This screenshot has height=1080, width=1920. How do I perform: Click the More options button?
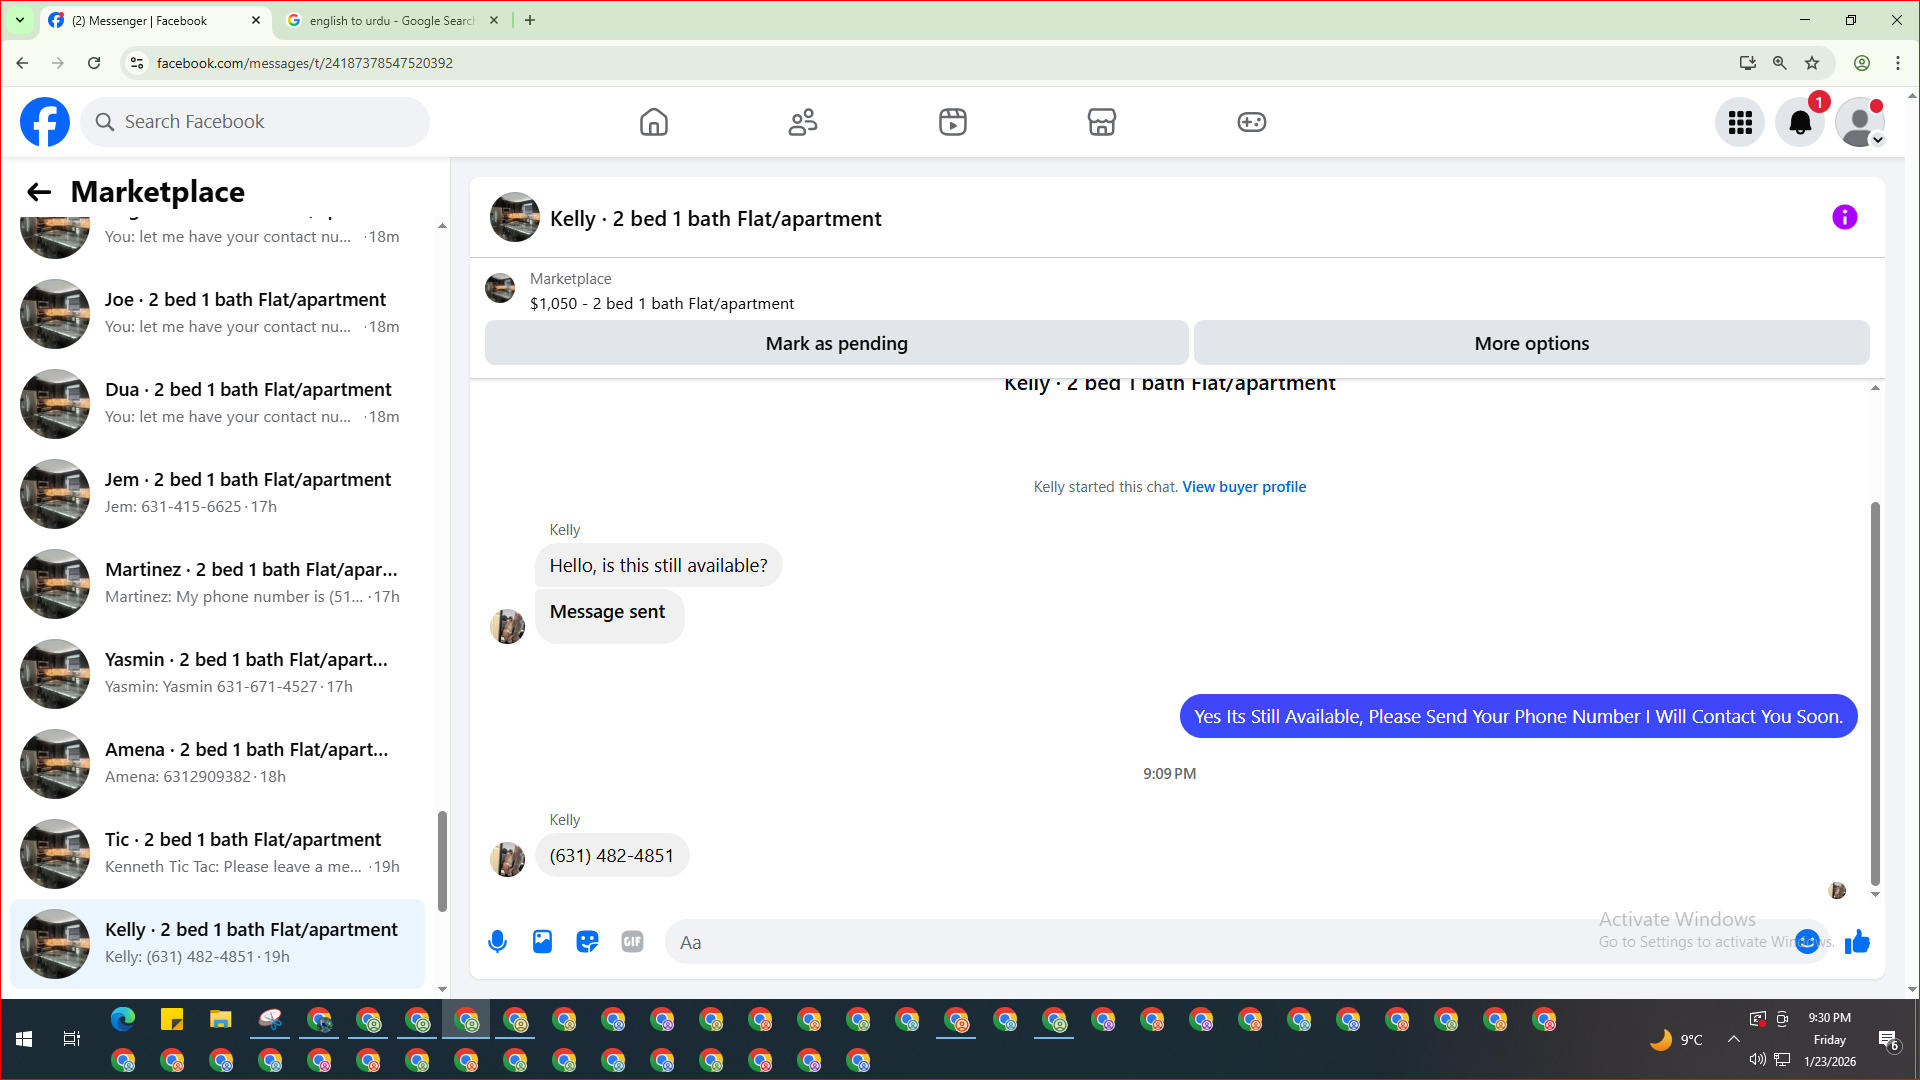[1531, 343]
